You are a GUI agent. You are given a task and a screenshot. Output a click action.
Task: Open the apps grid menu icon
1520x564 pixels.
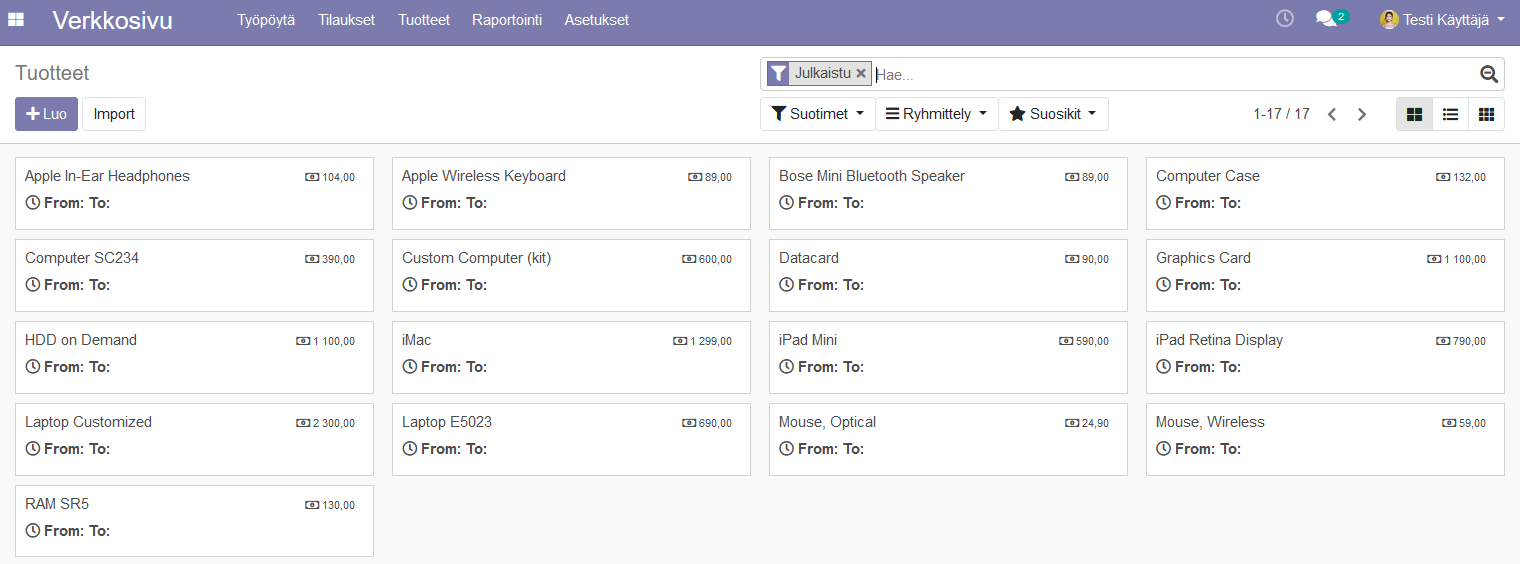pyautogui.click(x=16, y=19)
